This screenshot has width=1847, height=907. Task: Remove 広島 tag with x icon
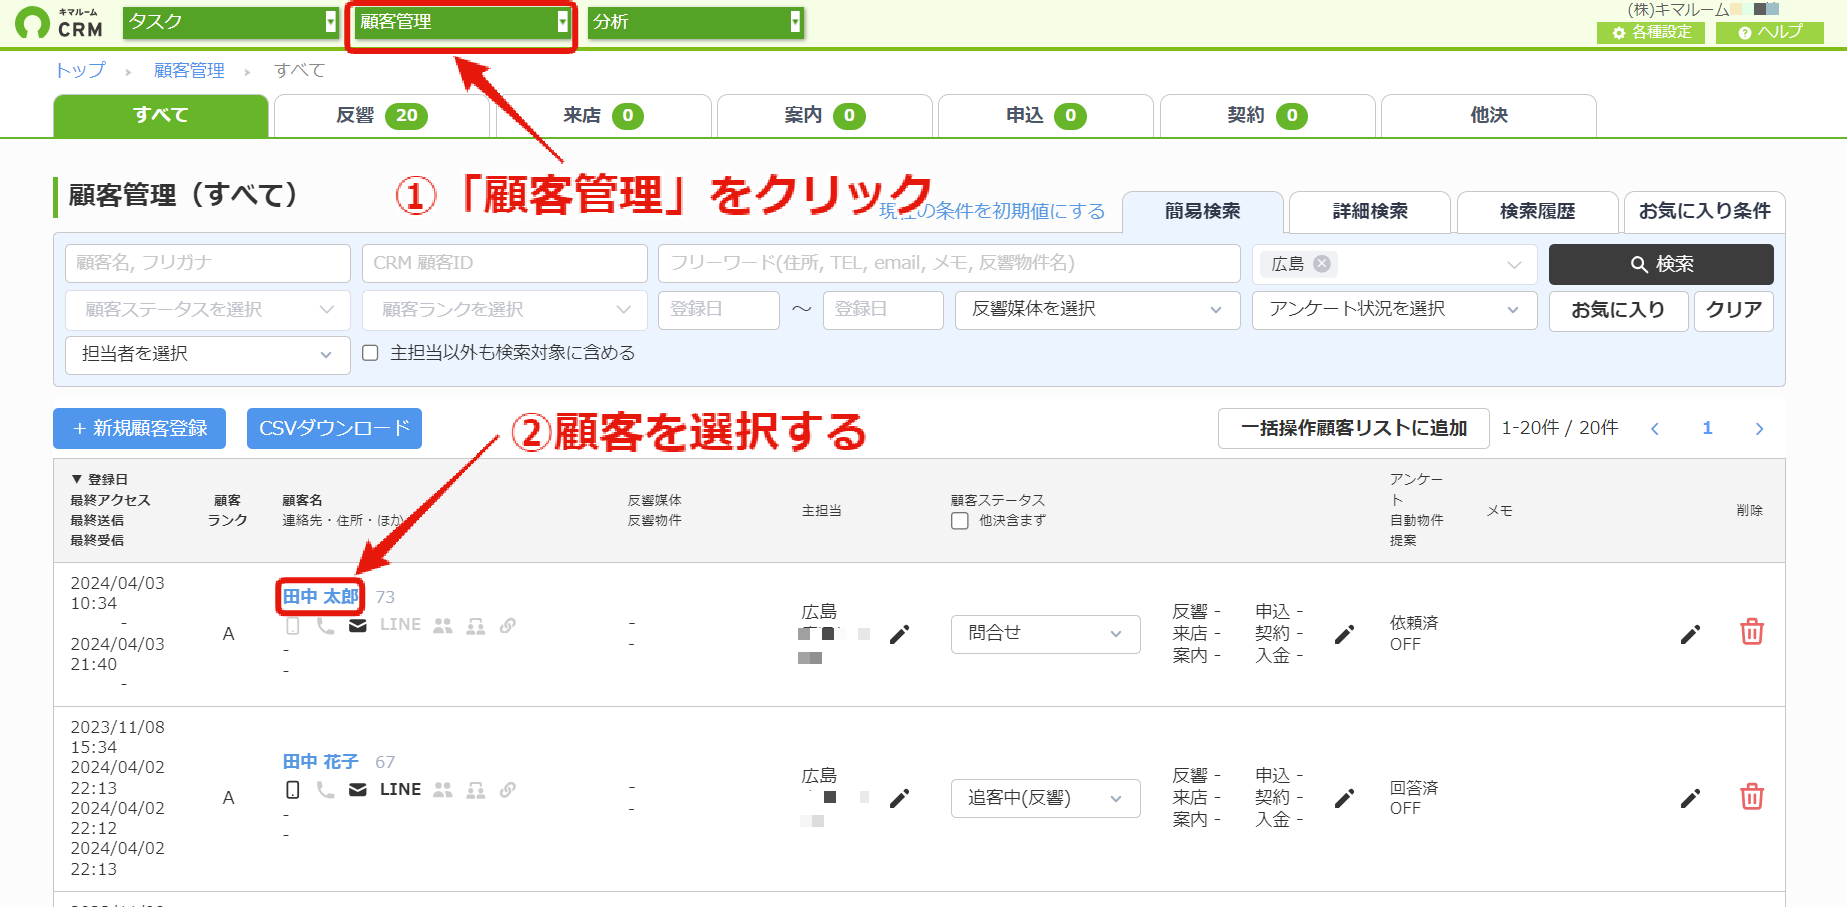coord(1322,264)
